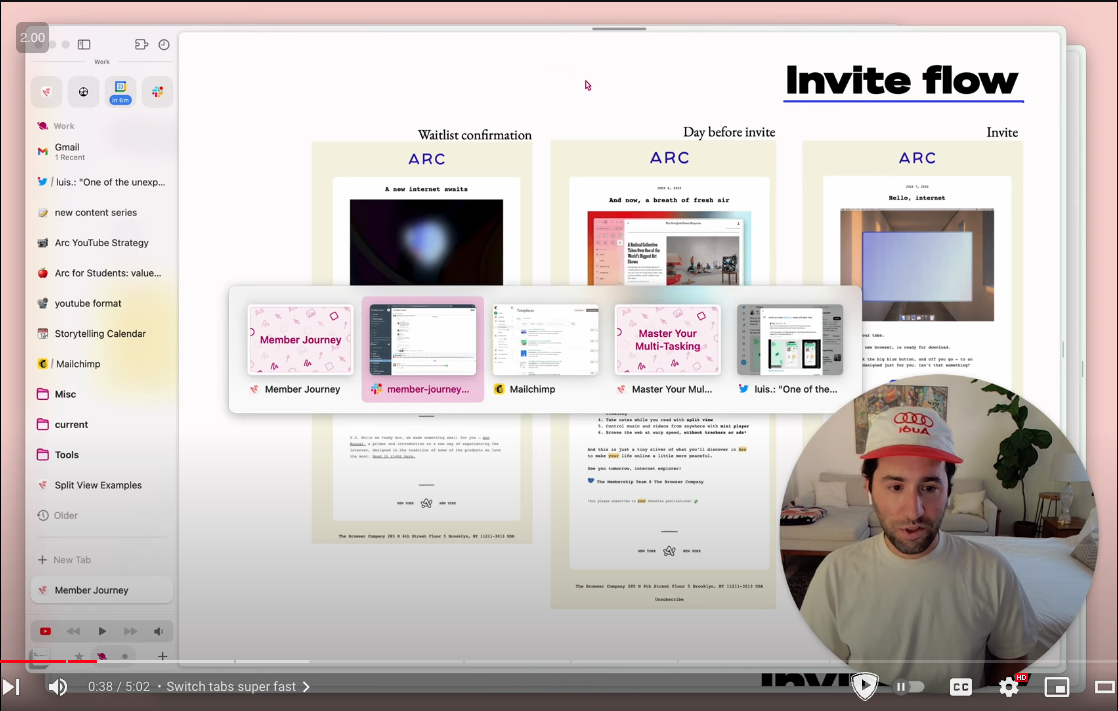Open the Storytelling Calendar tab

coord(102,334)
